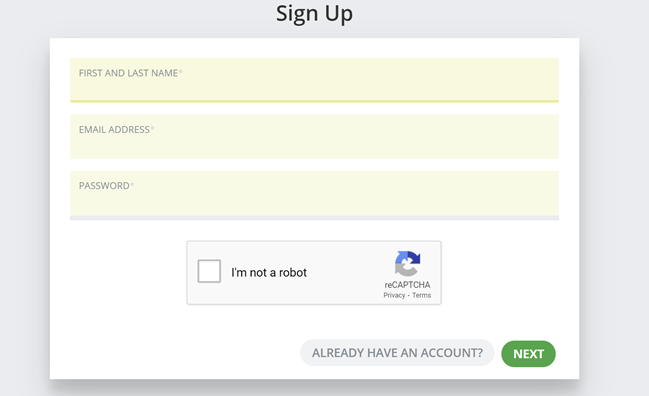Focus the Email Address input field

coord(315,137)
